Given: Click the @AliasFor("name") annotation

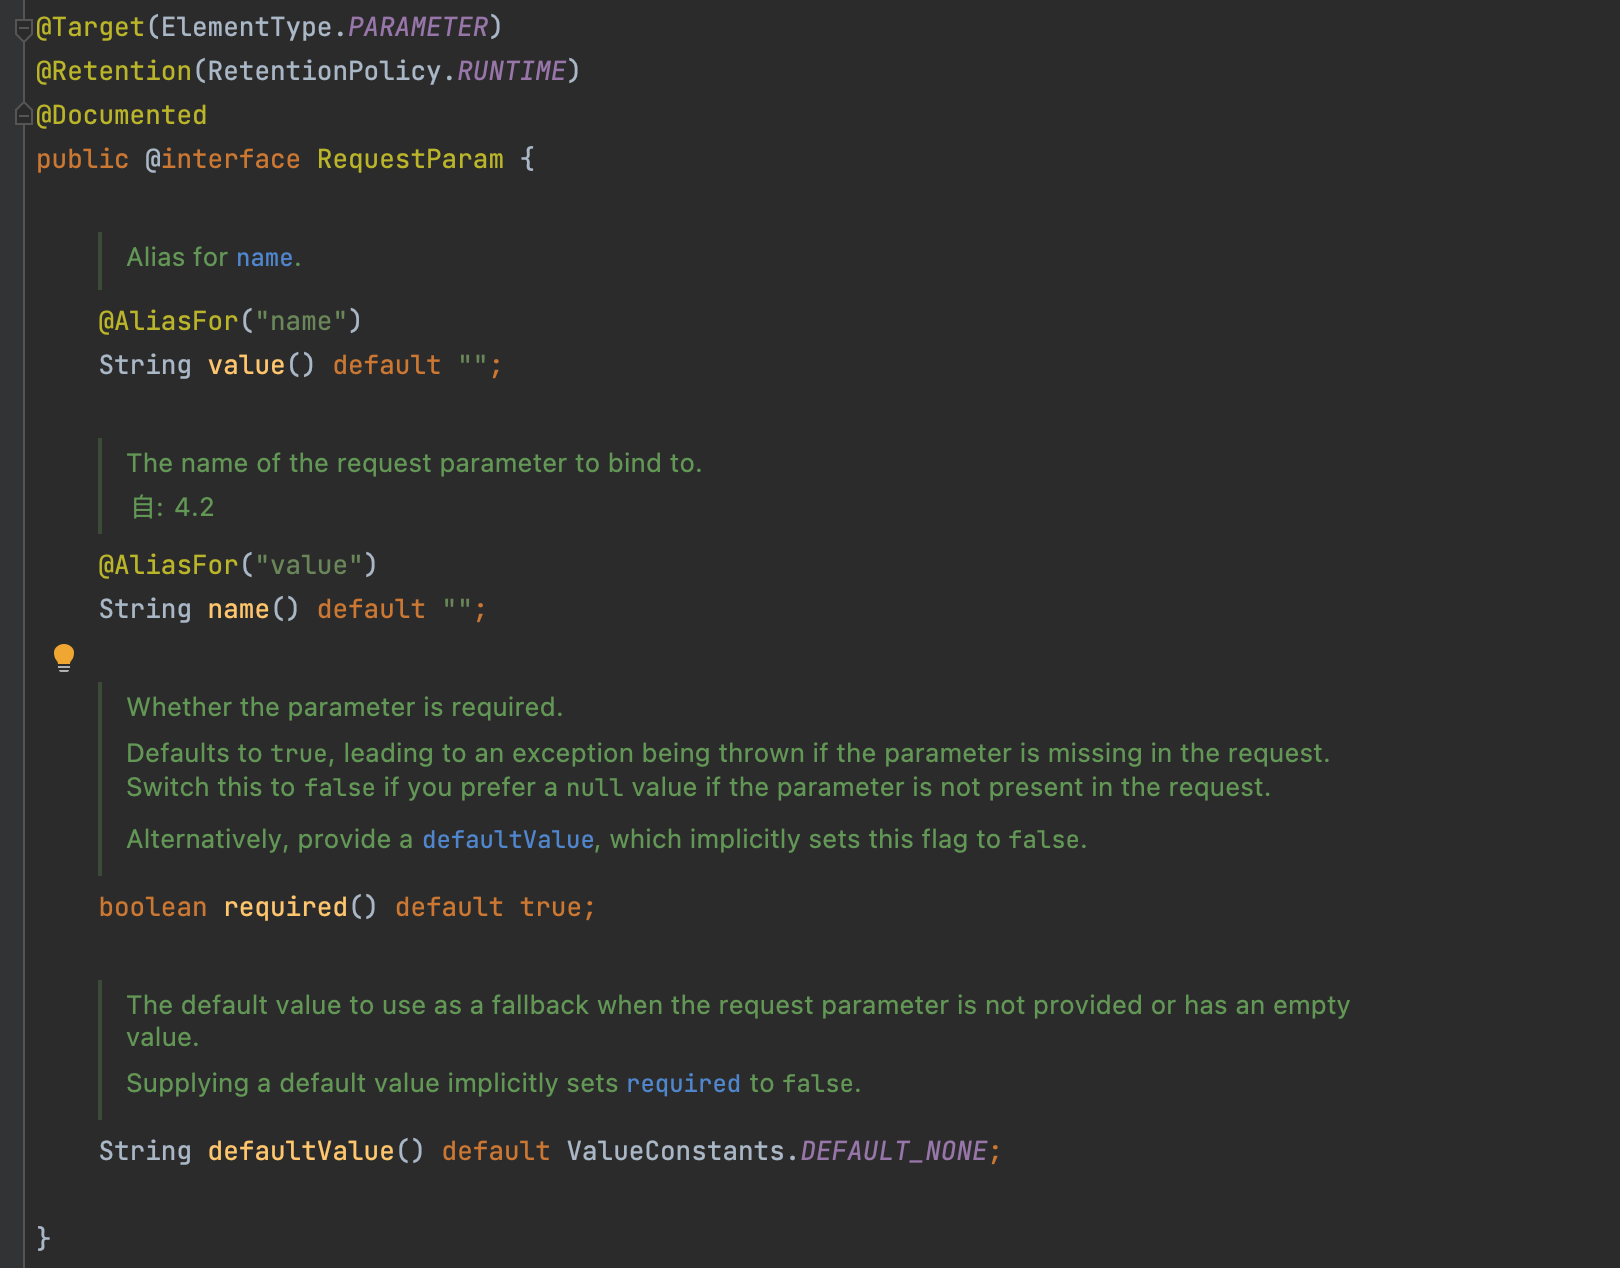Looking at the screenshot, I should click(230, 321).
